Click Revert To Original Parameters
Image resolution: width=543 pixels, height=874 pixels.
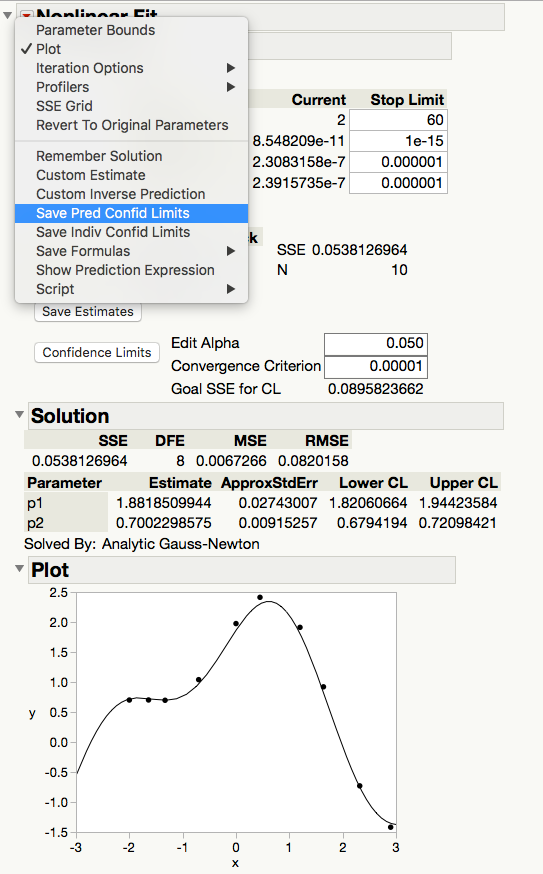(131, 125)
